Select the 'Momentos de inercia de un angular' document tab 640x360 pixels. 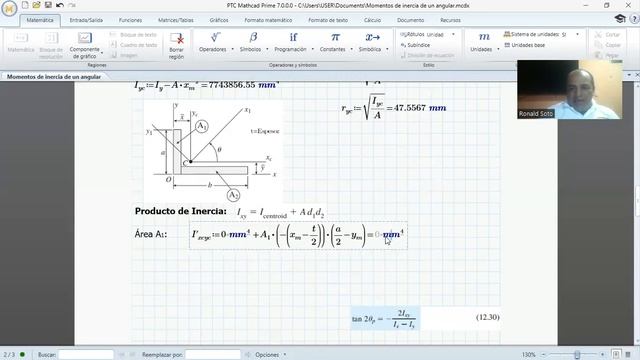tap(53, 77)
